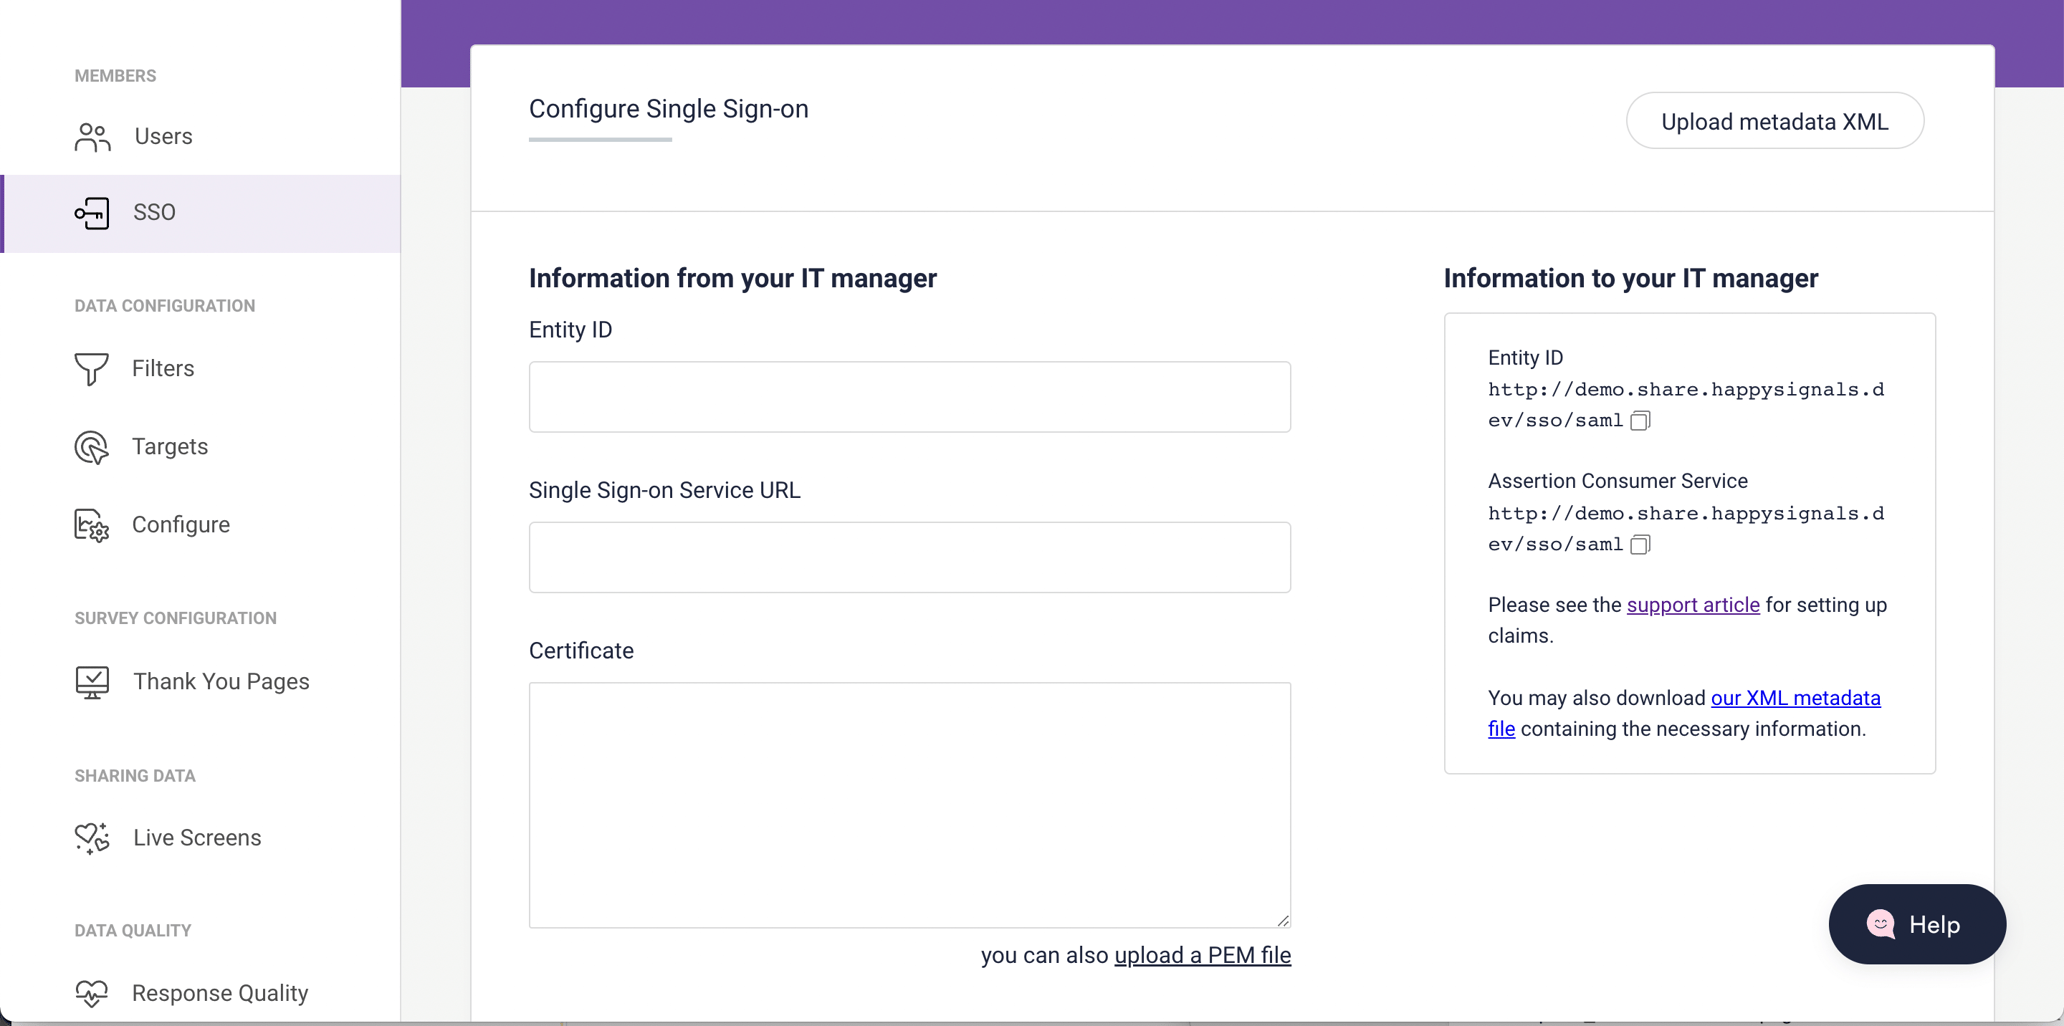Image resolution: width=2064 pixels, height=1026 pixels.
Task: Open the Help chat widget
Action: click(x=1917, y=924)
